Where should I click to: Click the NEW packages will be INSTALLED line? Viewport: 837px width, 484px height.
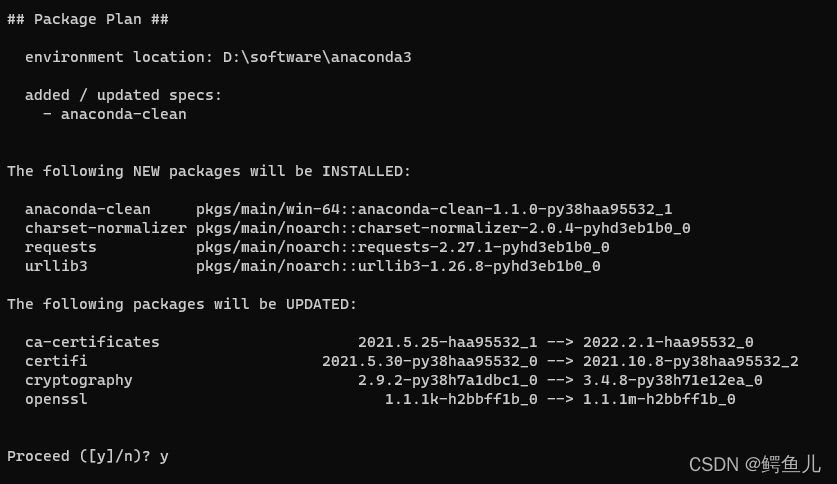[209, 171]
